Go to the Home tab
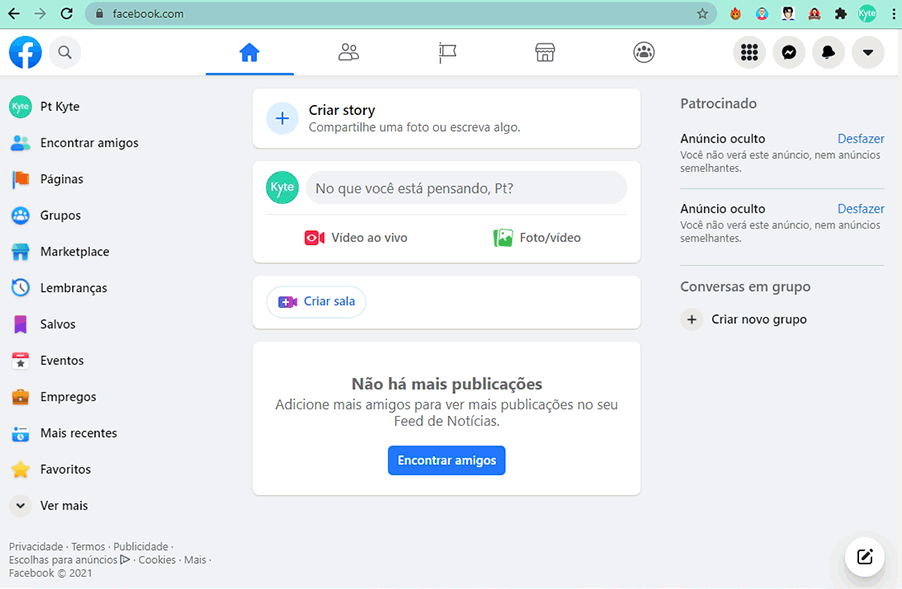 250,52
